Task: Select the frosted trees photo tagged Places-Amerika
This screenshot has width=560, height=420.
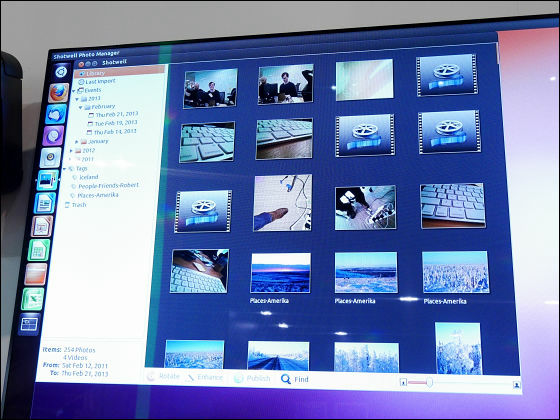Action: 455,272
